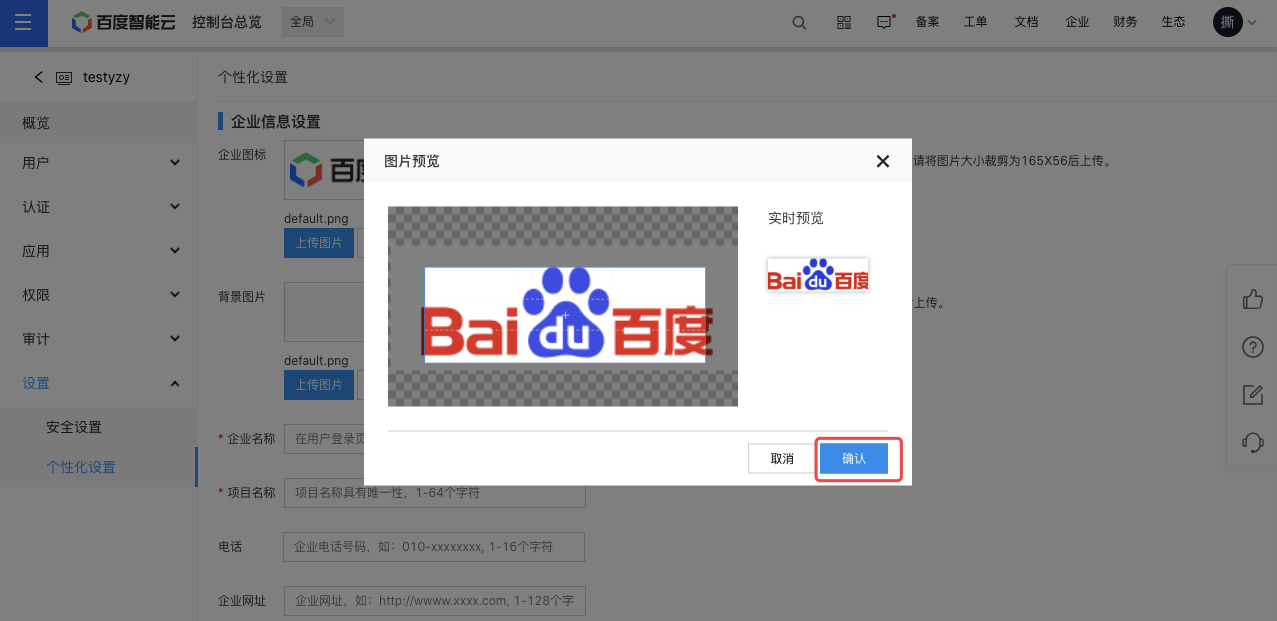The width and height of the screenshot is (1277, 621).
Task: Click 上传图片 under 企业图标
Action: [x=319, y=243]
